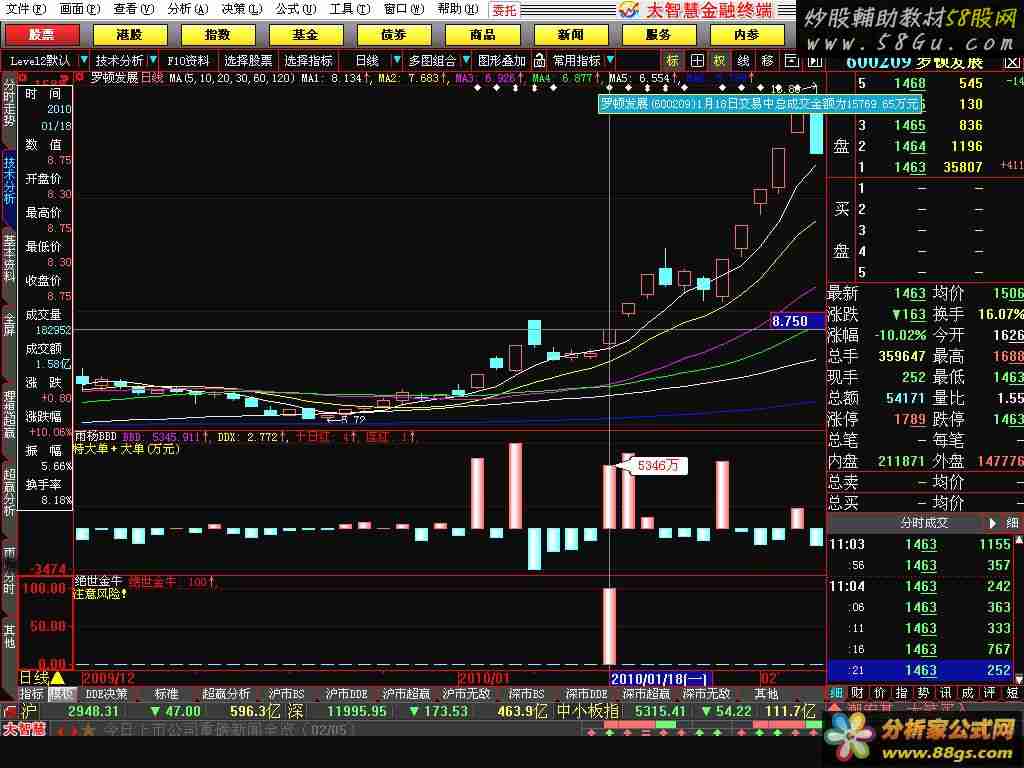This screenshot has height=768, width=1024.
Task: Click the 大智慧 badge in status bar
Action: (x=24, y=729)
